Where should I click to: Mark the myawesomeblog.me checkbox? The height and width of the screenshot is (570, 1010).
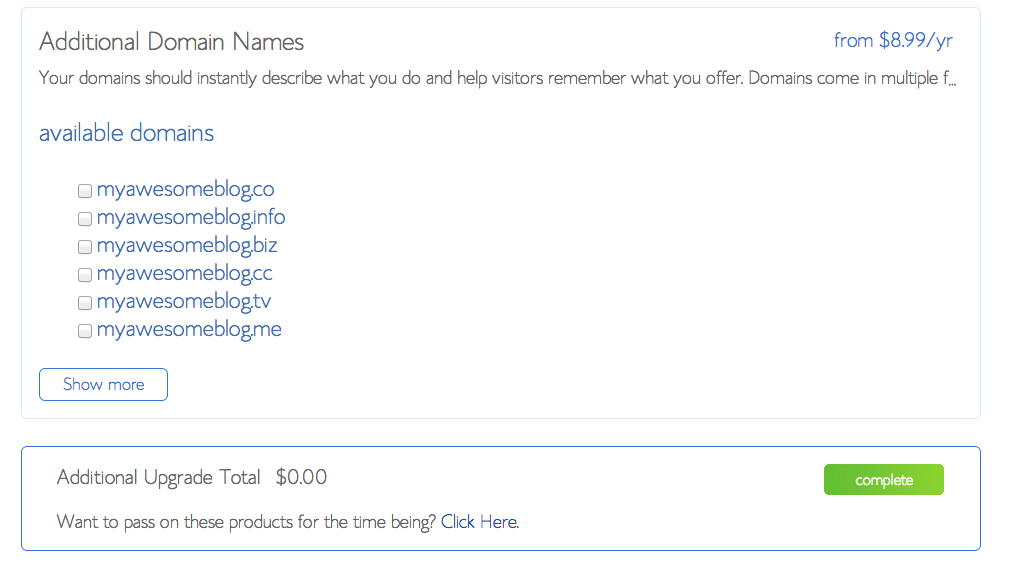(x=85, y=331)
